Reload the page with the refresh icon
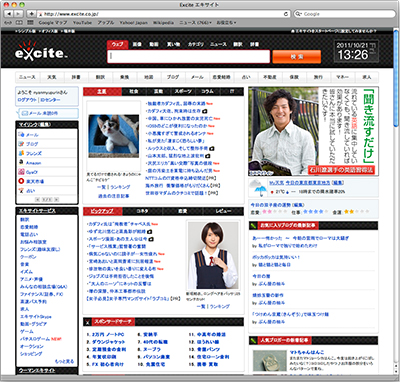The image size is (400, 382). (286, 14)
